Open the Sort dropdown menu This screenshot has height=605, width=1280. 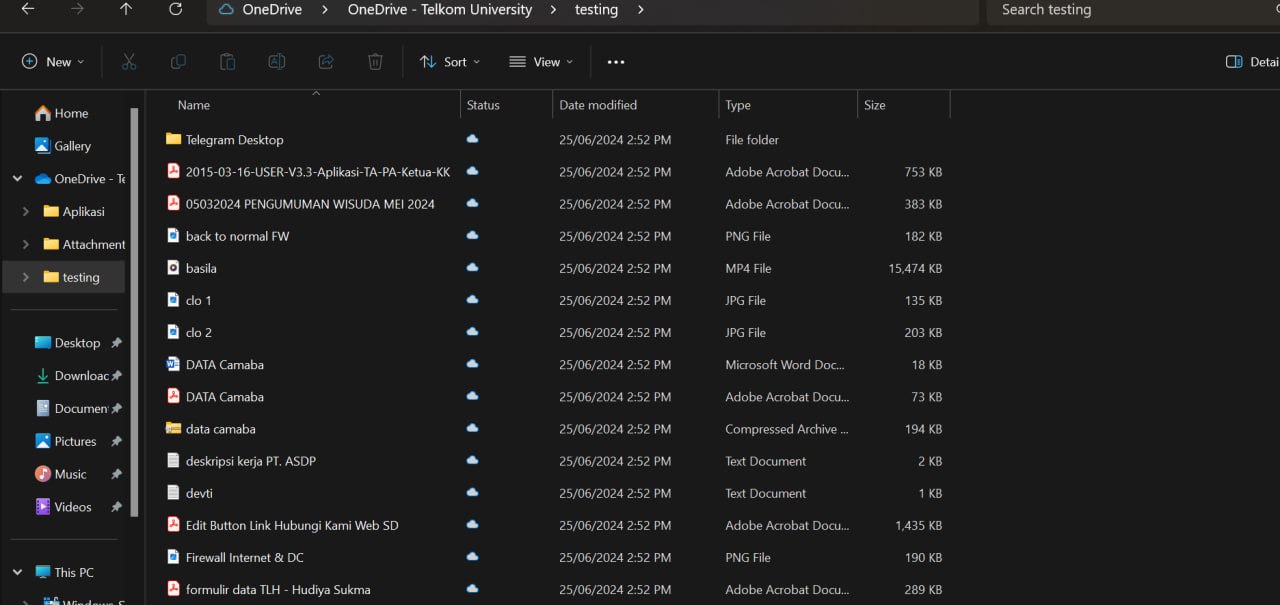pos(449,62)
